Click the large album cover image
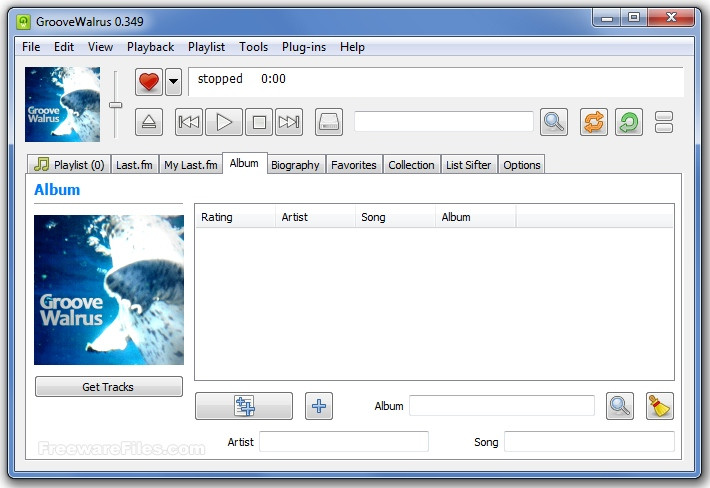 pyautogui.click(x=109, y=290)
